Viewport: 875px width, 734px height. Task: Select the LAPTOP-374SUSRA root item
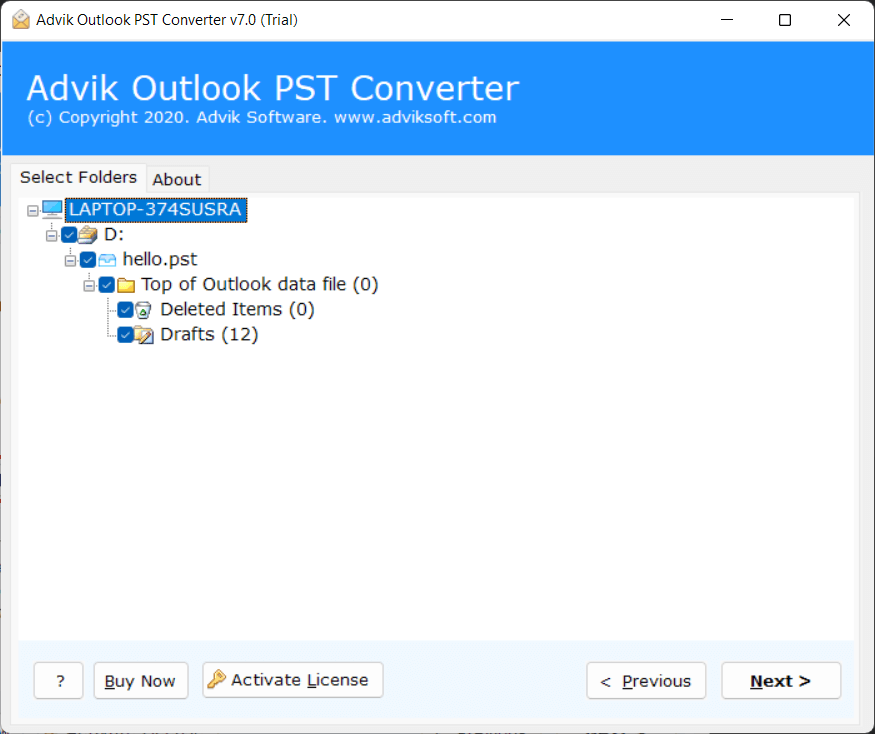point(156,210)
